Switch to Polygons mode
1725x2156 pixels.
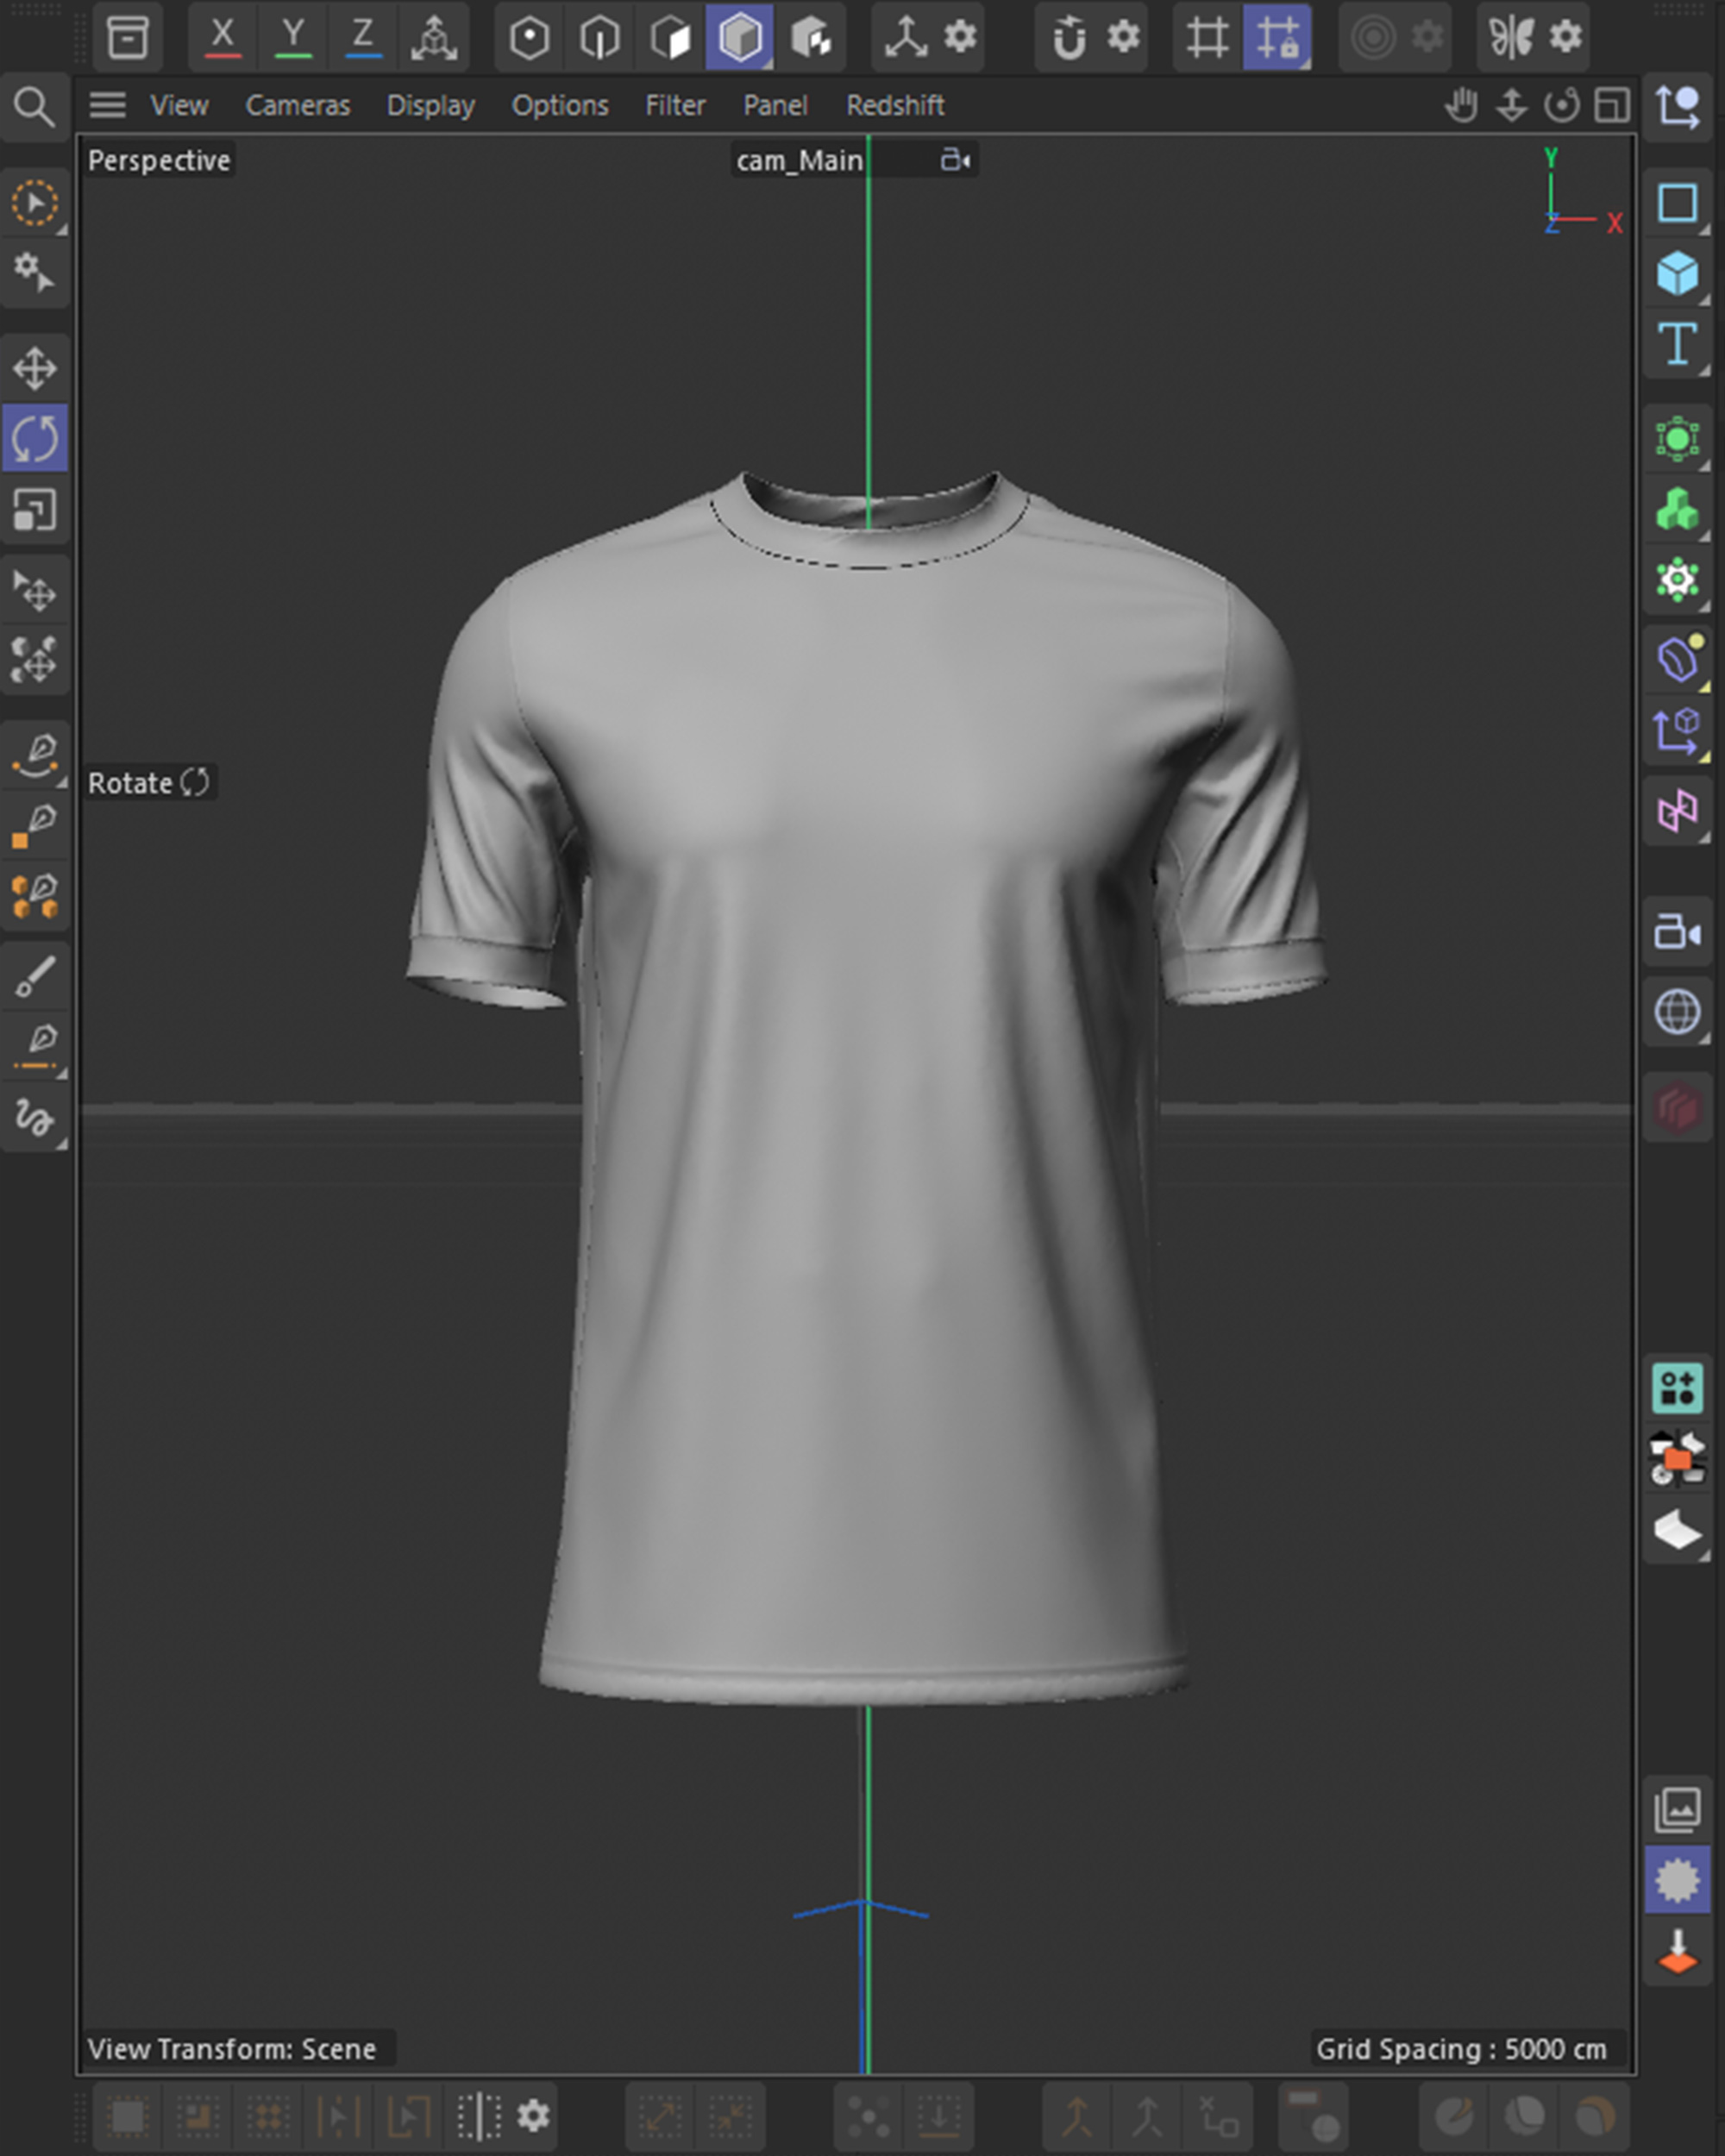point(670,37)
